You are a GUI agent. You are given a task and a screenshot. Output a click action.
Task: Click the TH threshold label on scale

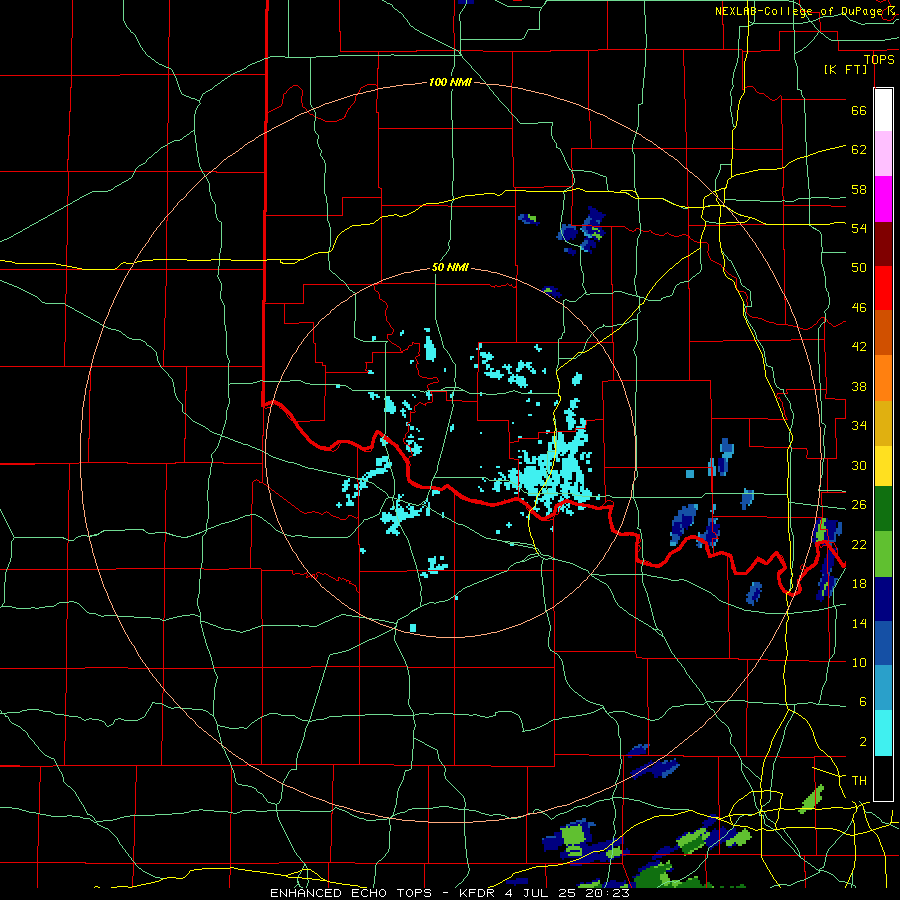(859, 781)
